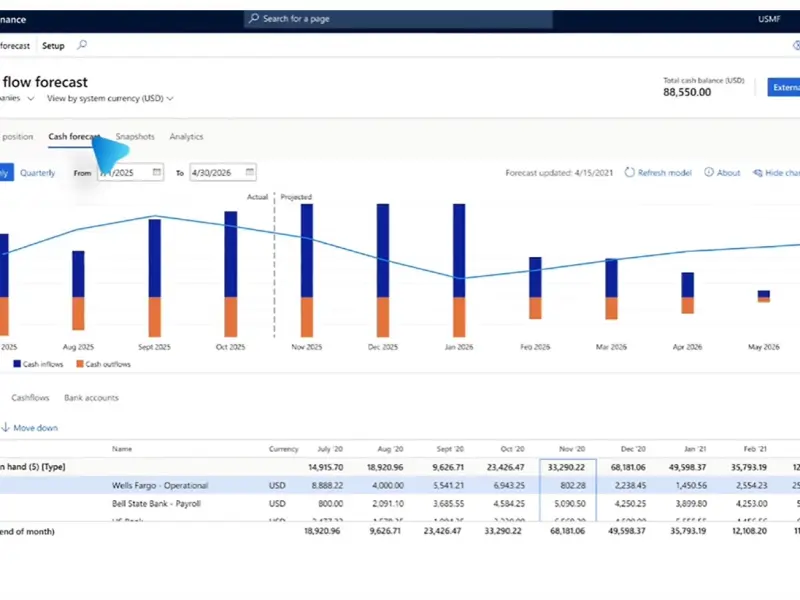
Task: Click the magnifier icon in the page search bar
Action: pos(254,19)
